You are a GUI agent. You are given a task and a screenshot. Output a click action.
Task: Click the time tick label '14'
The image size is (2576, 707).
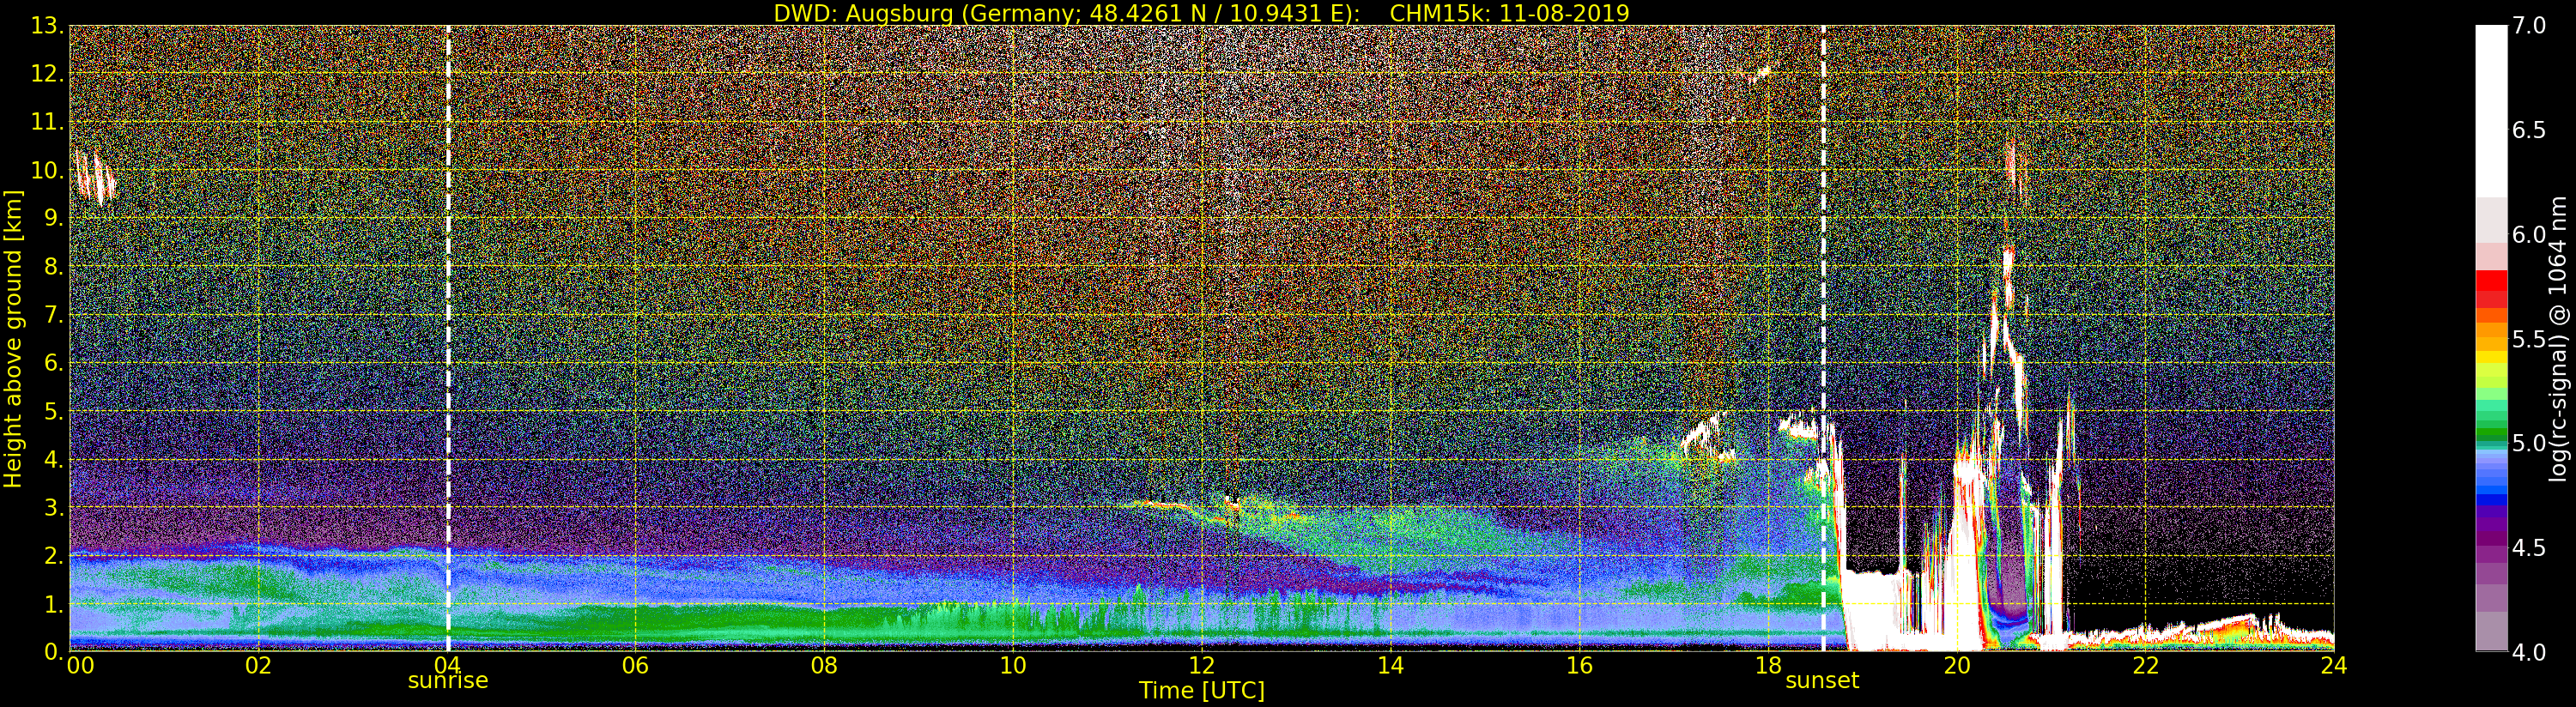pos(1390,665)
